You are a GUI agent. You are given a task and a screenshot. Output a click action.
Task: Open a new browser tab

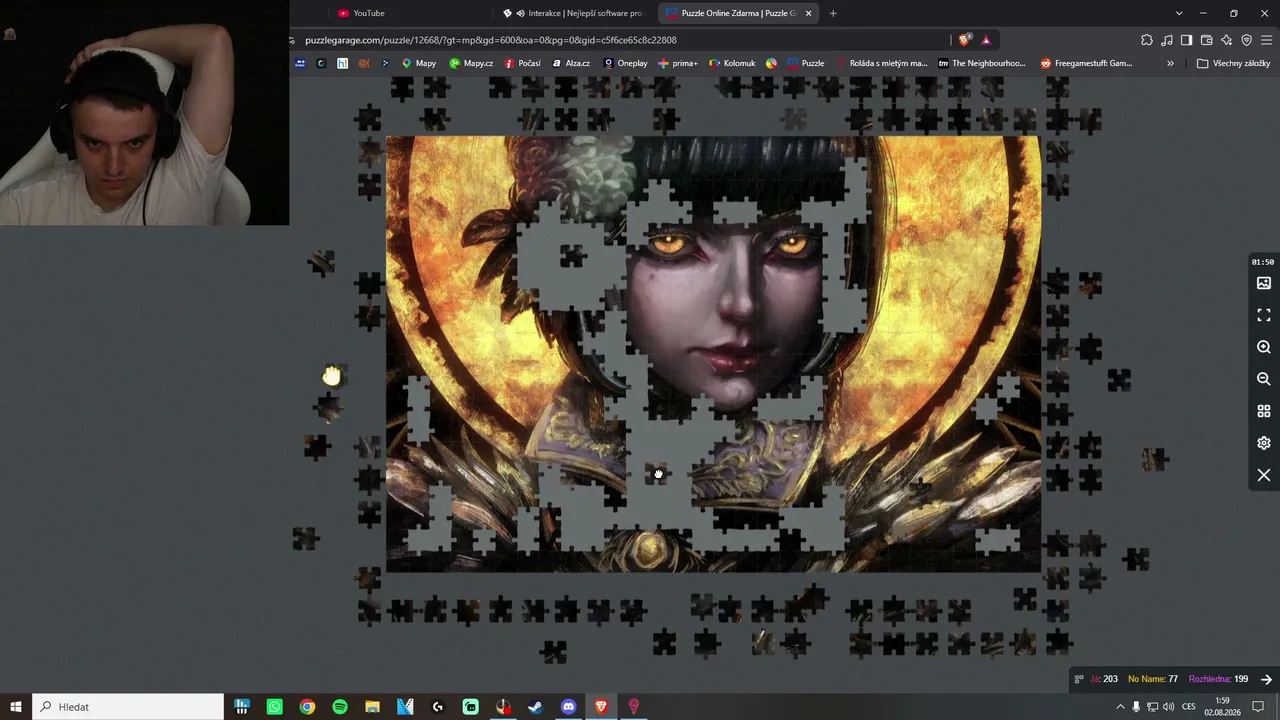833,13
